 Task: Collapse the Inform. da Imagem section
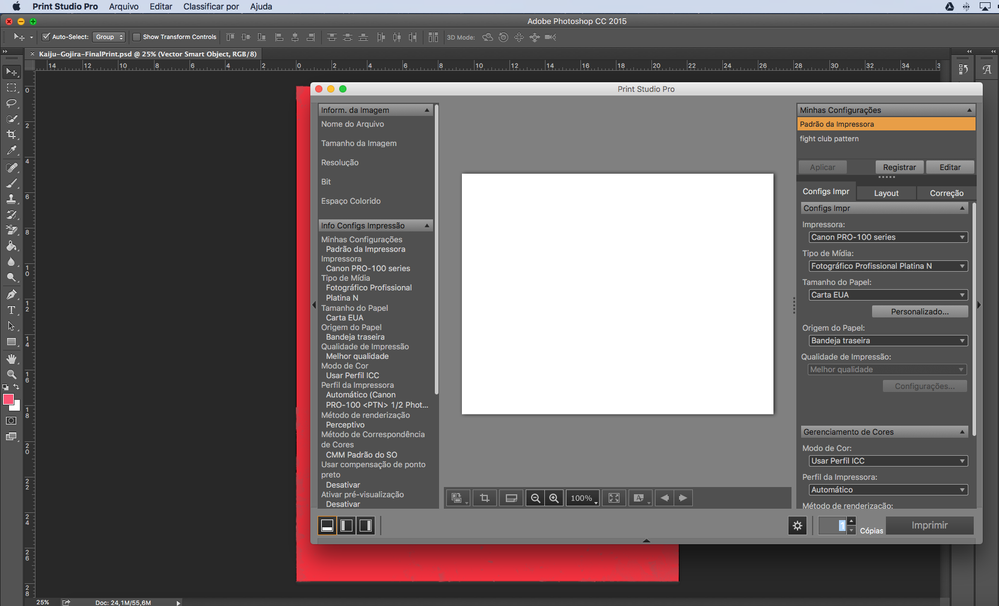tap(427, 110)
